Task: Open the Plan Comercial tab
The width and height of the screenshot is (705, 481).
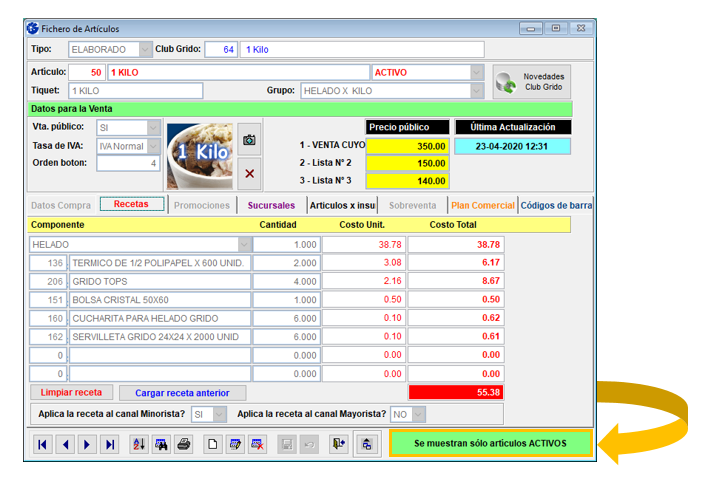Action: 481,205
